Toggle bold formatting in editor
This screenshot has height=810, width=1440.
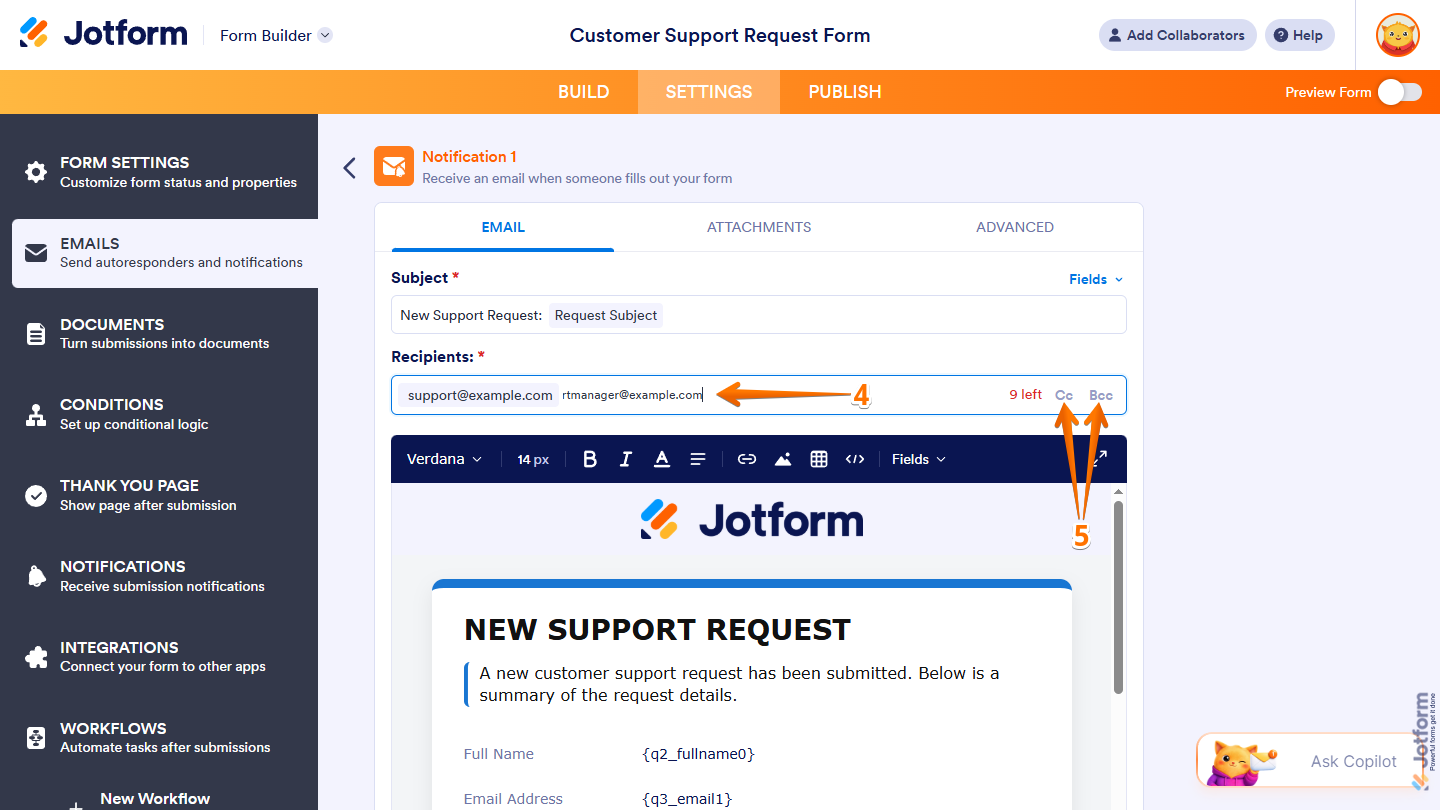point(590,459)
